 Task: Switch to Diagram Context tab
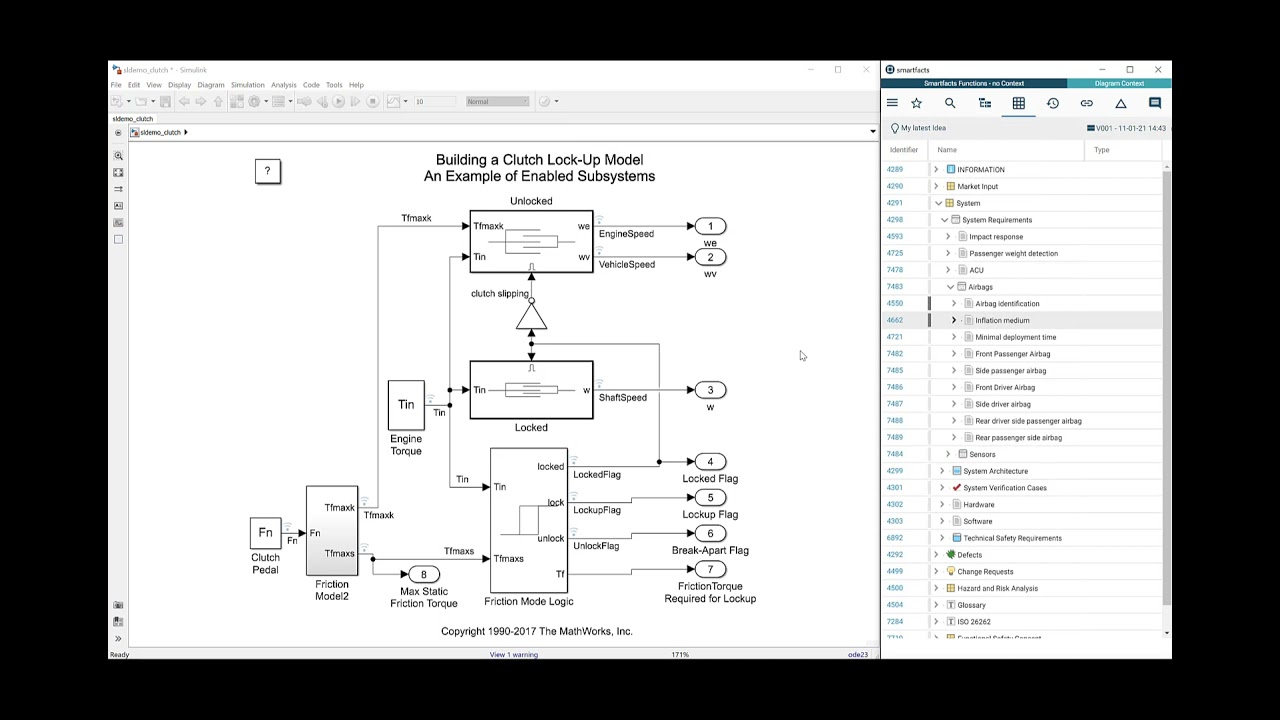click(x=1119, y=84)
